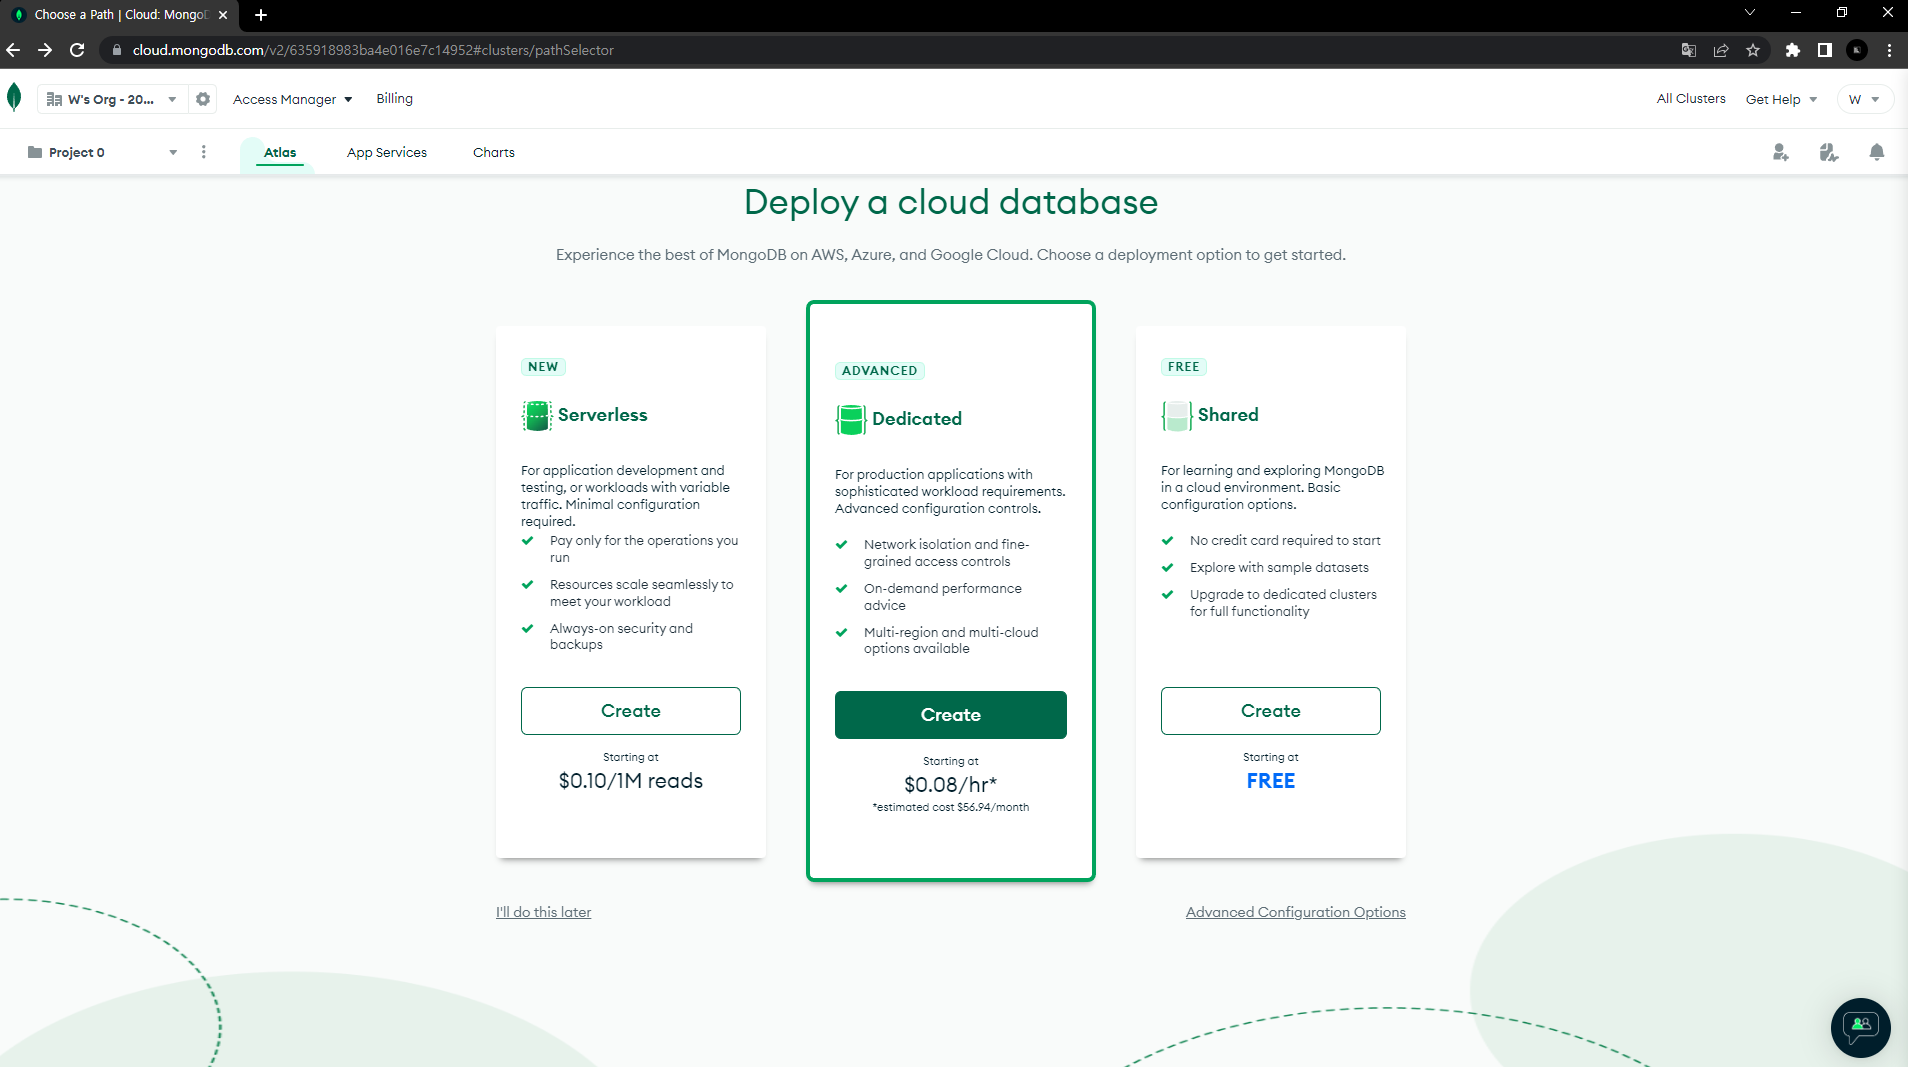Reload the page
This screenshot has width=1908, height=1067.
[77, 50]
